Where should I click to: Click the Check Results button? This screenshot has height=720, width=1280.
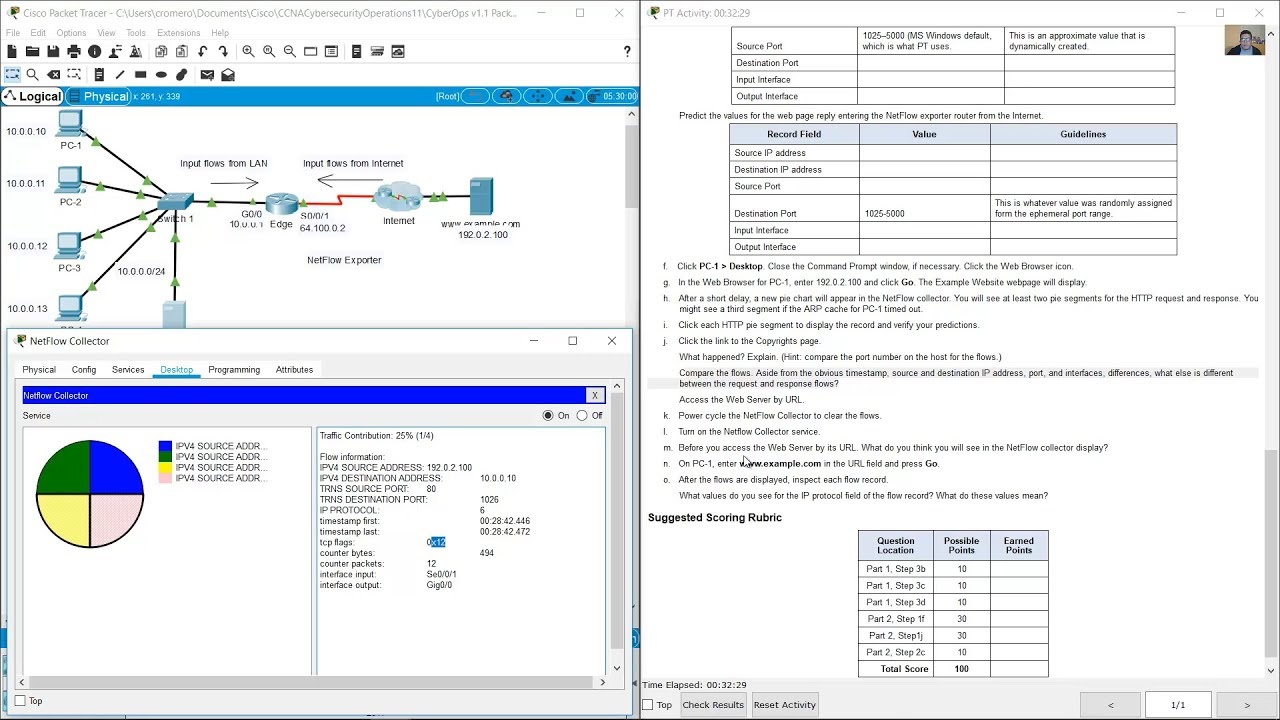click(x=713, y=705)
